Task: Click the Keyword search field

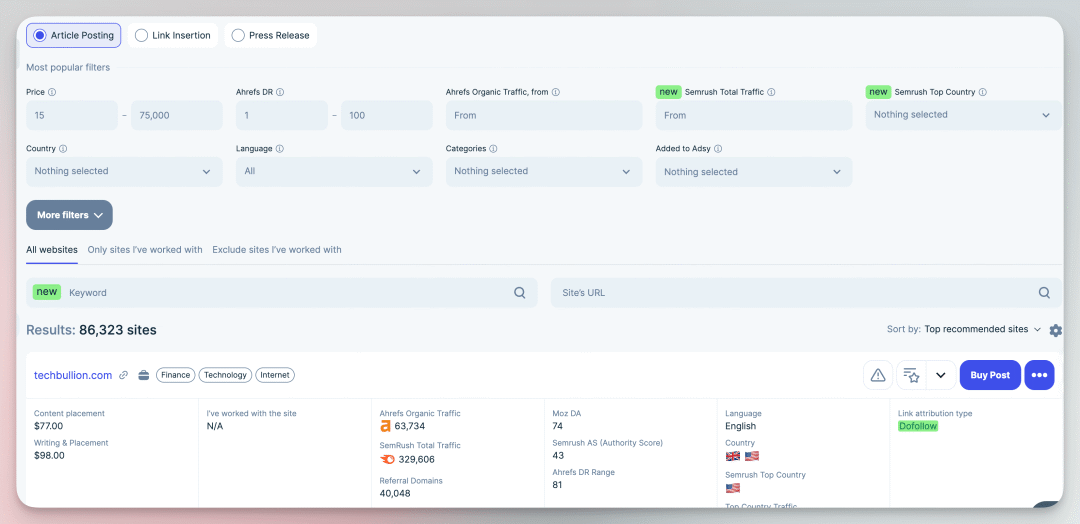Action: click(282, 293)
